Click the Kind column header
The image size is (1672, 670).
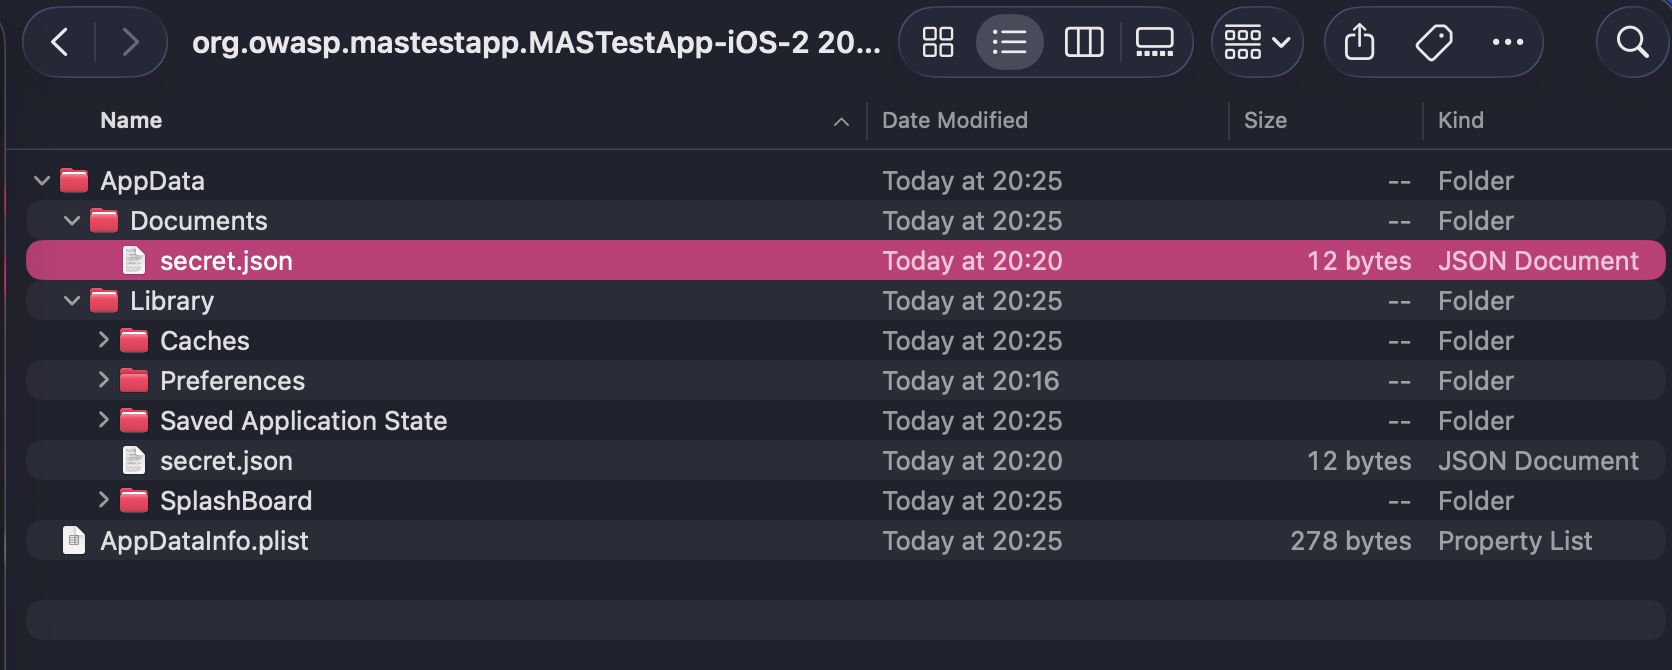1461,120
